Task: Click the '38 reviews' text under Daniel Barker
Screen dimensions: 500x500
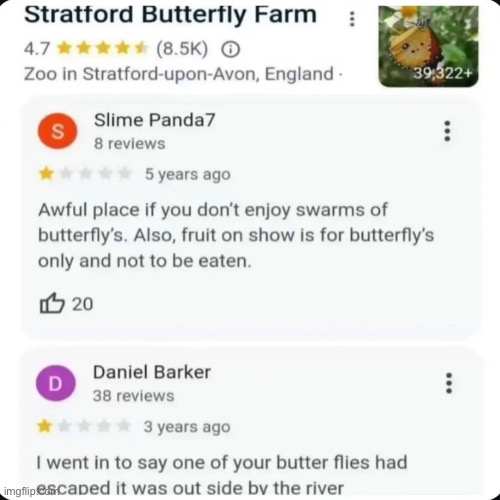Action: [134, 396]
